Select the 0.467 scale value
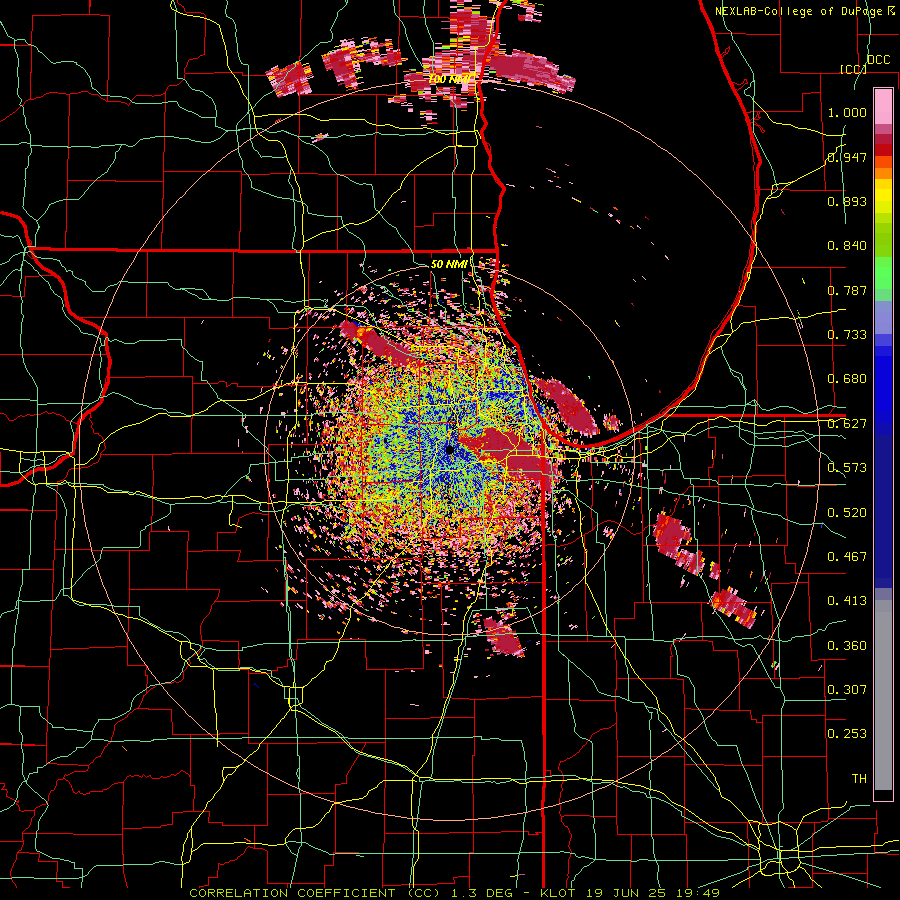The width and height of the screenshot is (900, 900). point(847,557)
